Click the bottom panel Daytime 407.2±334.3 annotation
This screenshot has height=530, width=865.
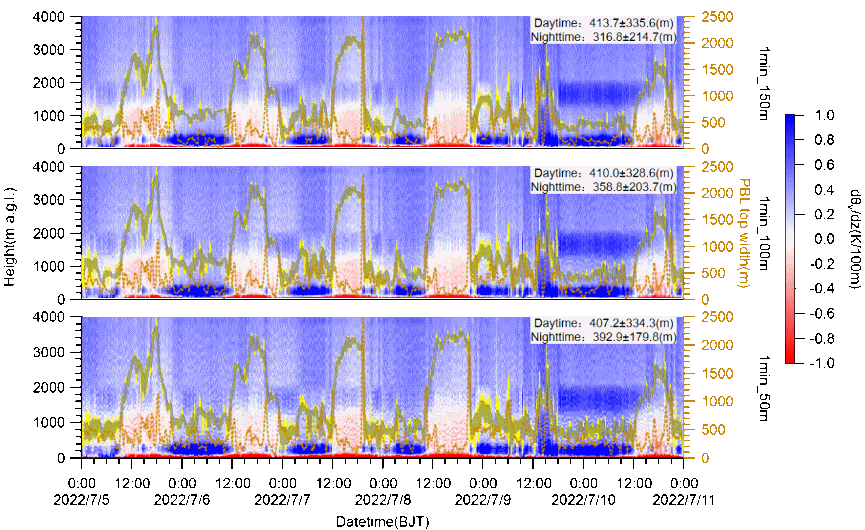click(605, 325)
